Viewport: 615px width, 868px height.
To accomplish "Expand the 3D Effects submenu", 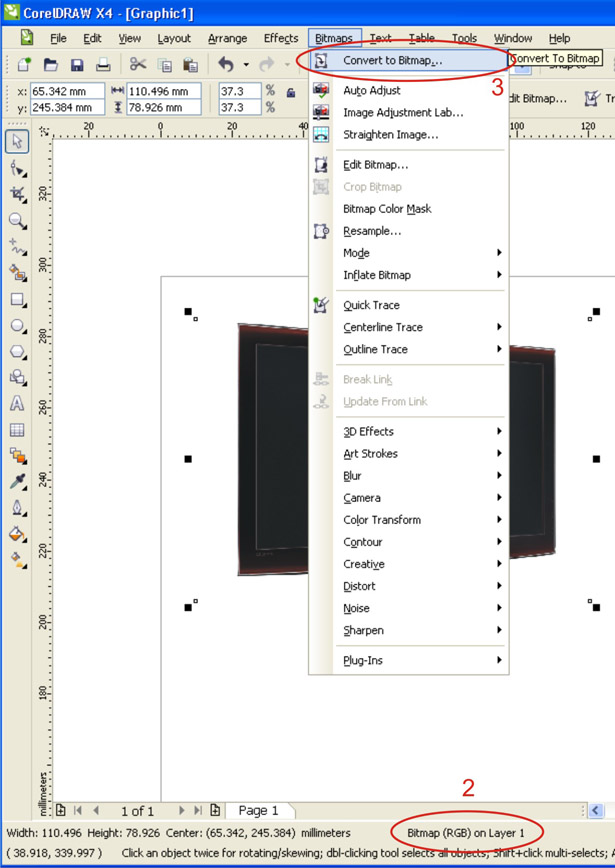I will pyautogui.click(x=421, y=431).
